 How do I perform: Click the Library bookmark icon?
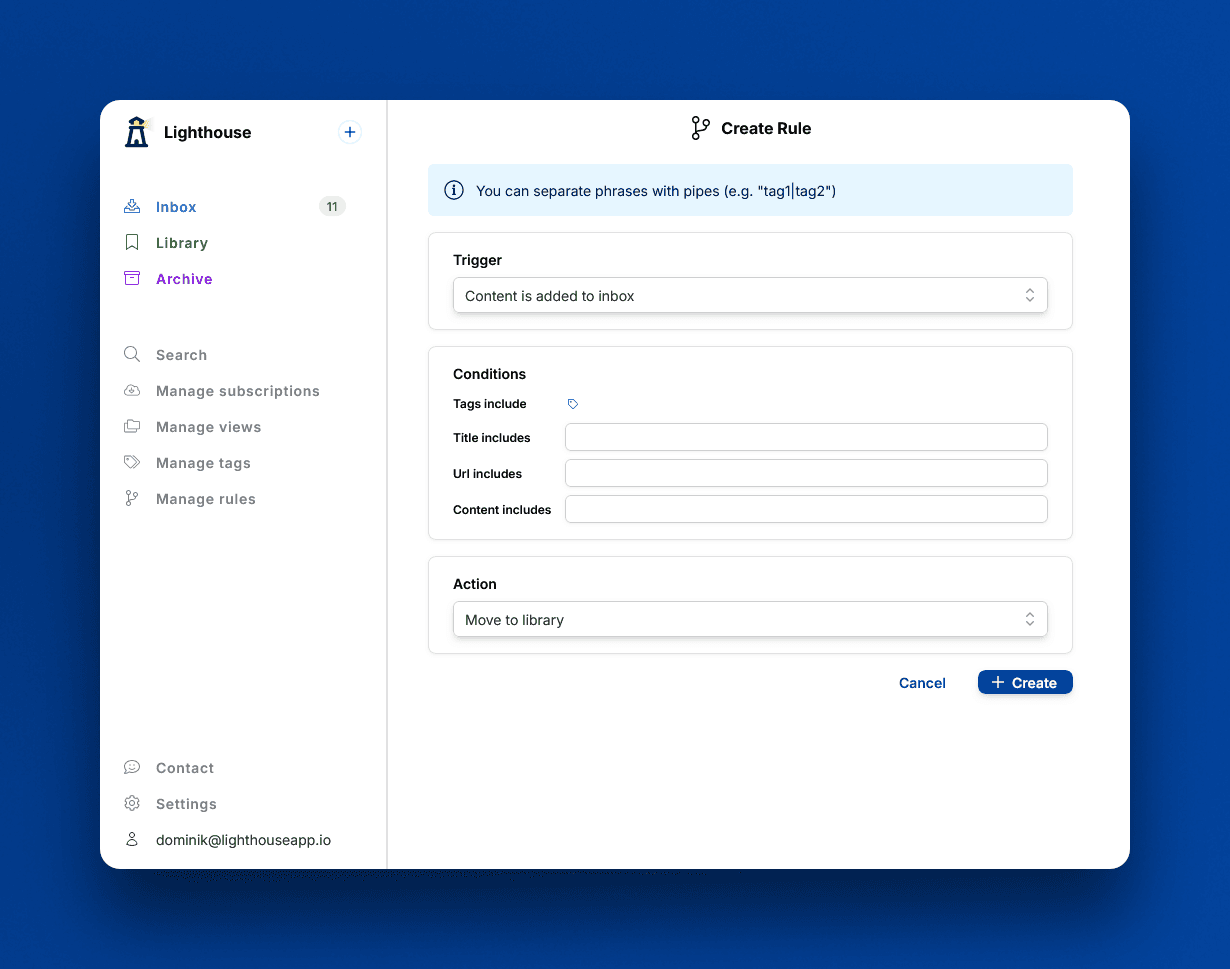tap(132, 243)
